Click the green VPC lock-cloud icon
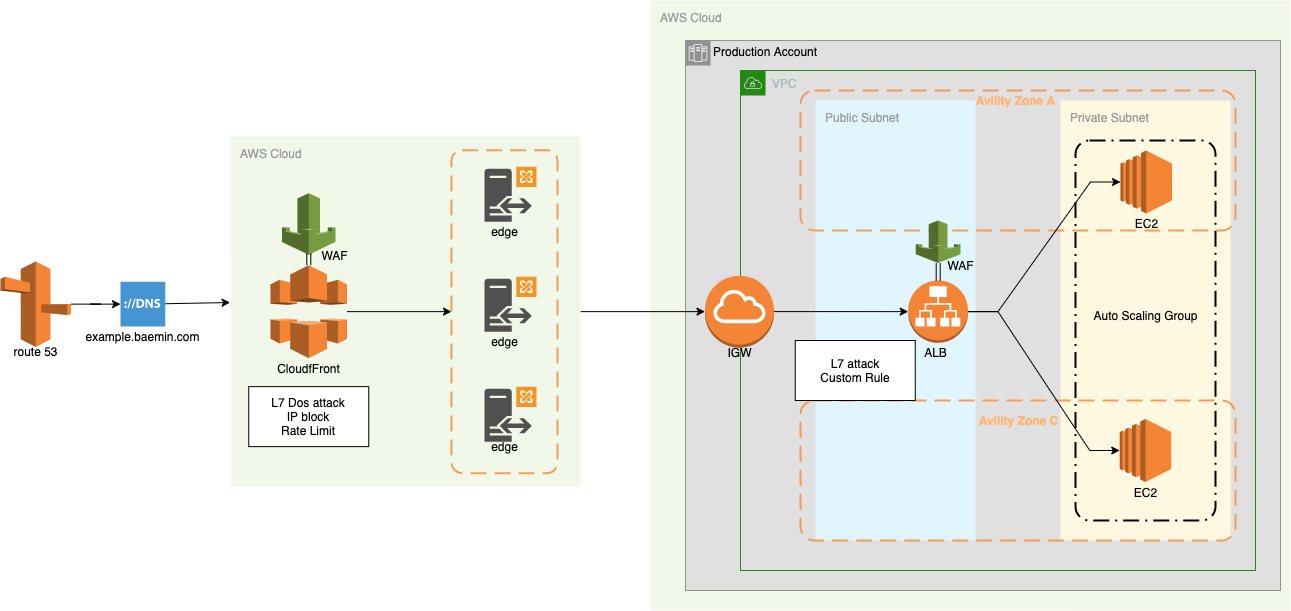The width and height of the screenshot is (1291, 611). click(x=753, y=83)
